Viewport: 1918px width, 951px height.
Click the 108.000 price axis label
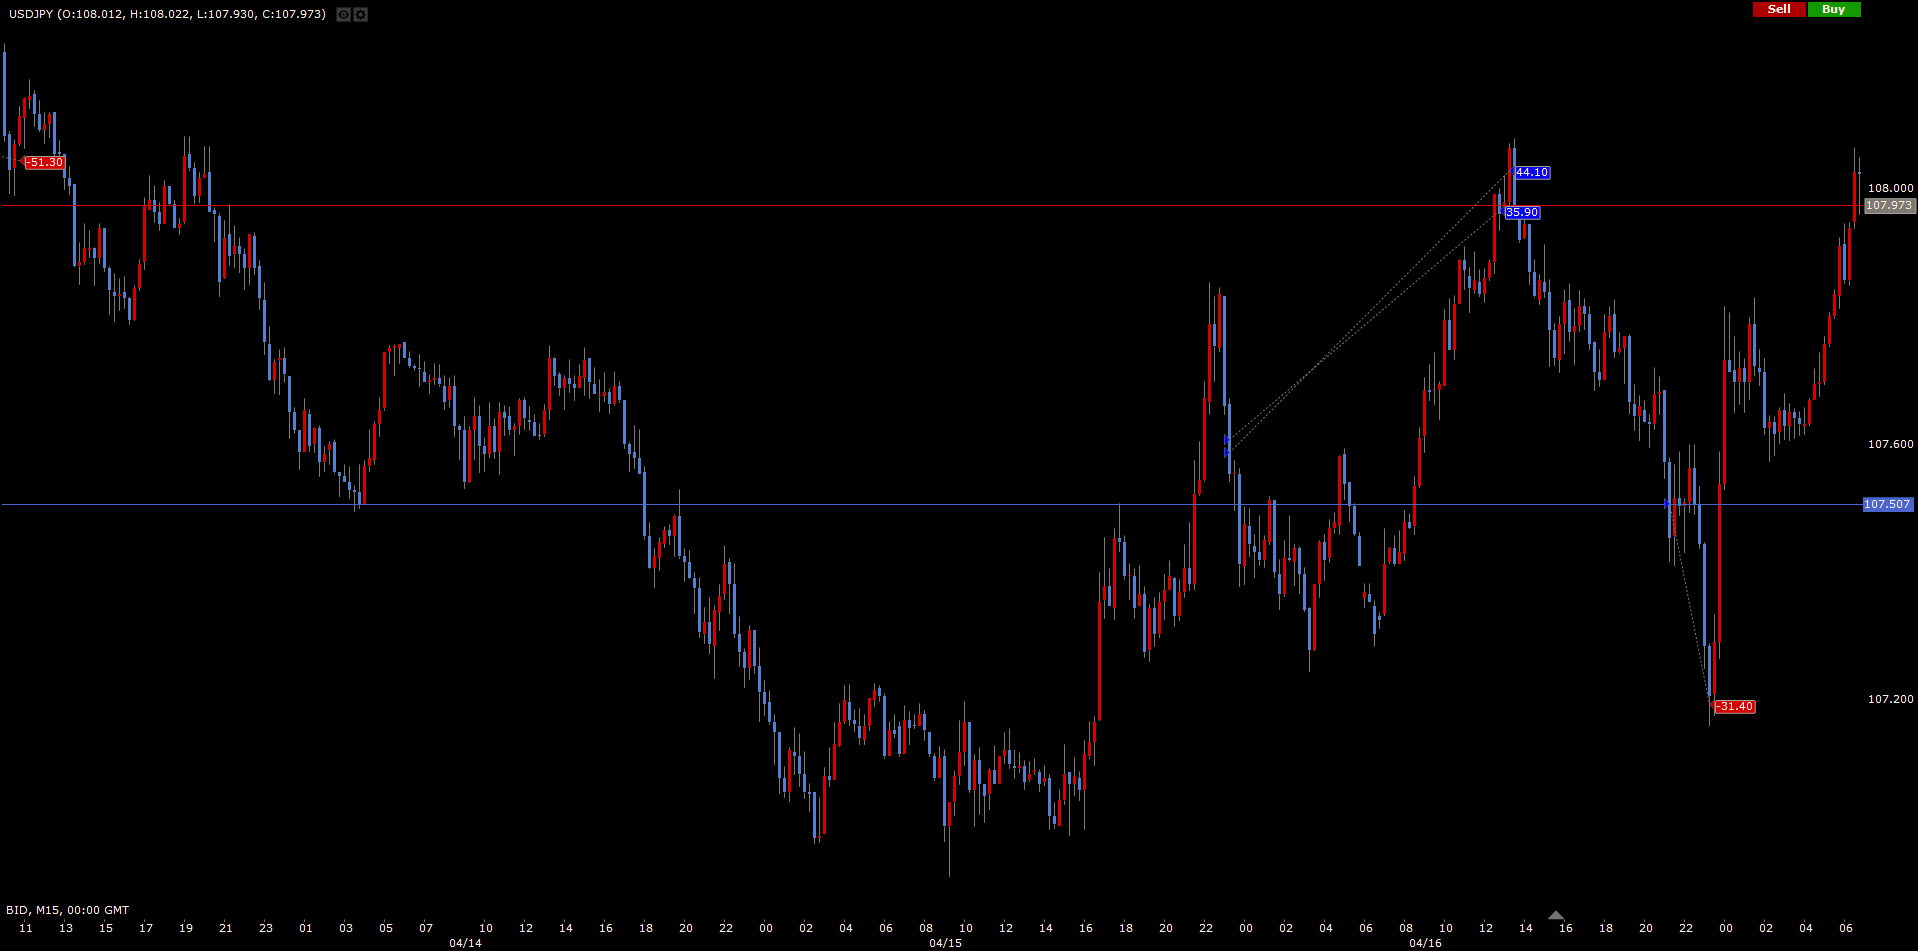[1890, 188]
